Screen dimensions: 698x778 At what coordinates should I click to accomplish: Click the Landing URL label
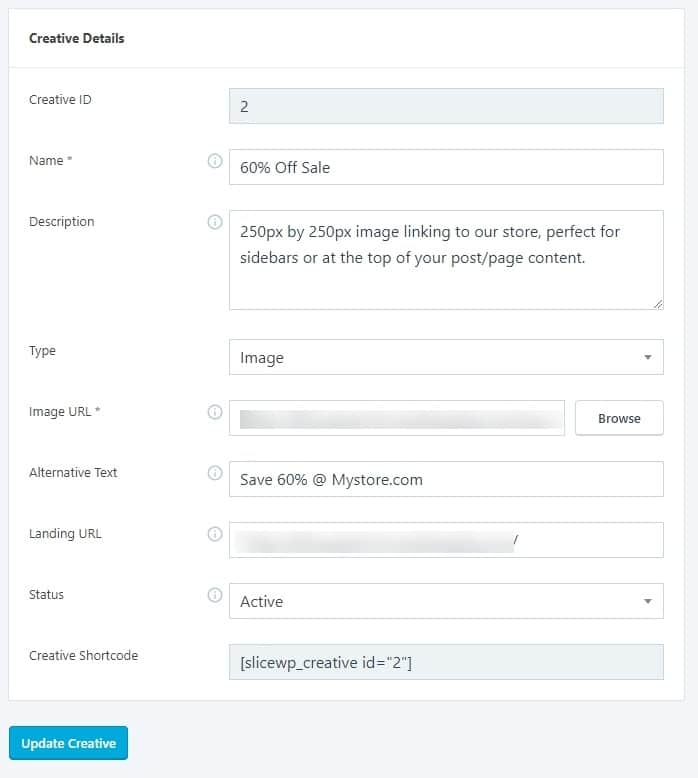click(65, 533)
